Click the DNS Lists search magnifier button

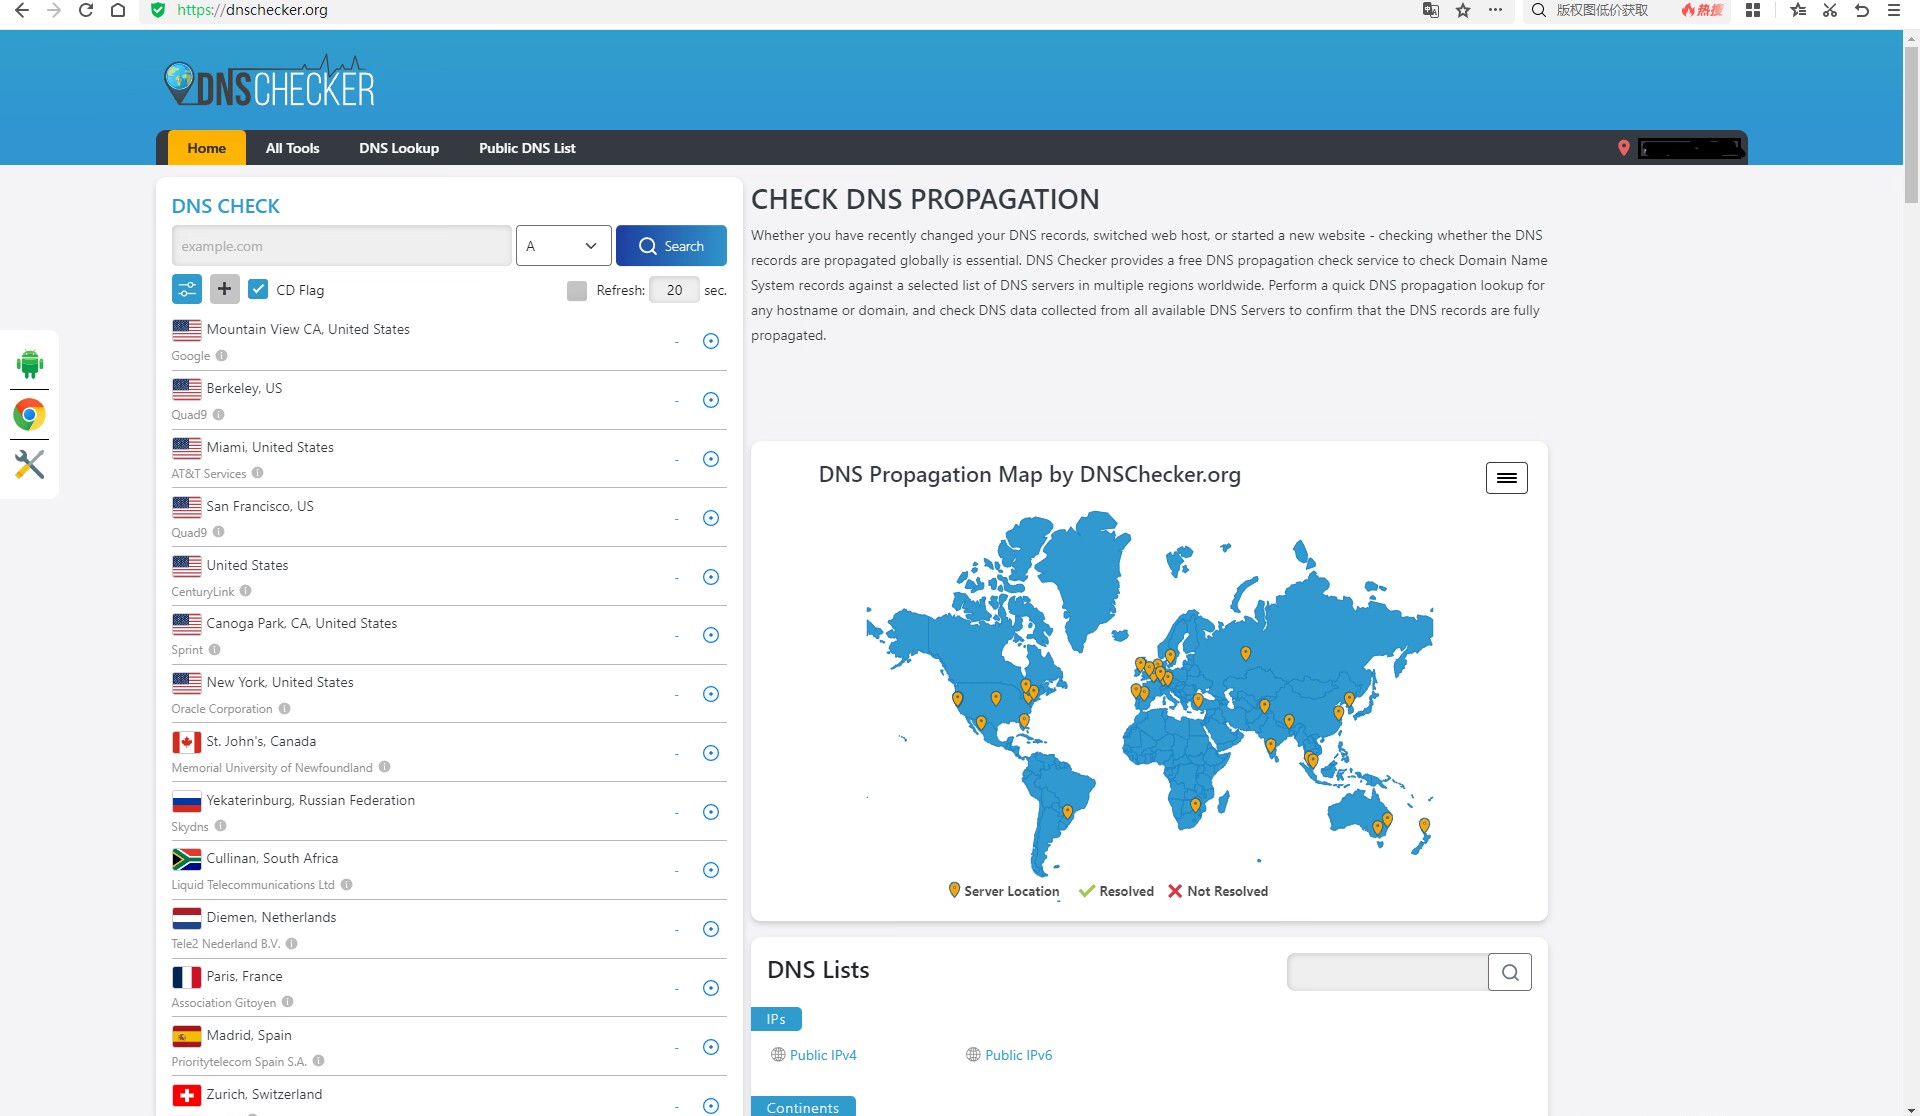tap(1510, 972)
